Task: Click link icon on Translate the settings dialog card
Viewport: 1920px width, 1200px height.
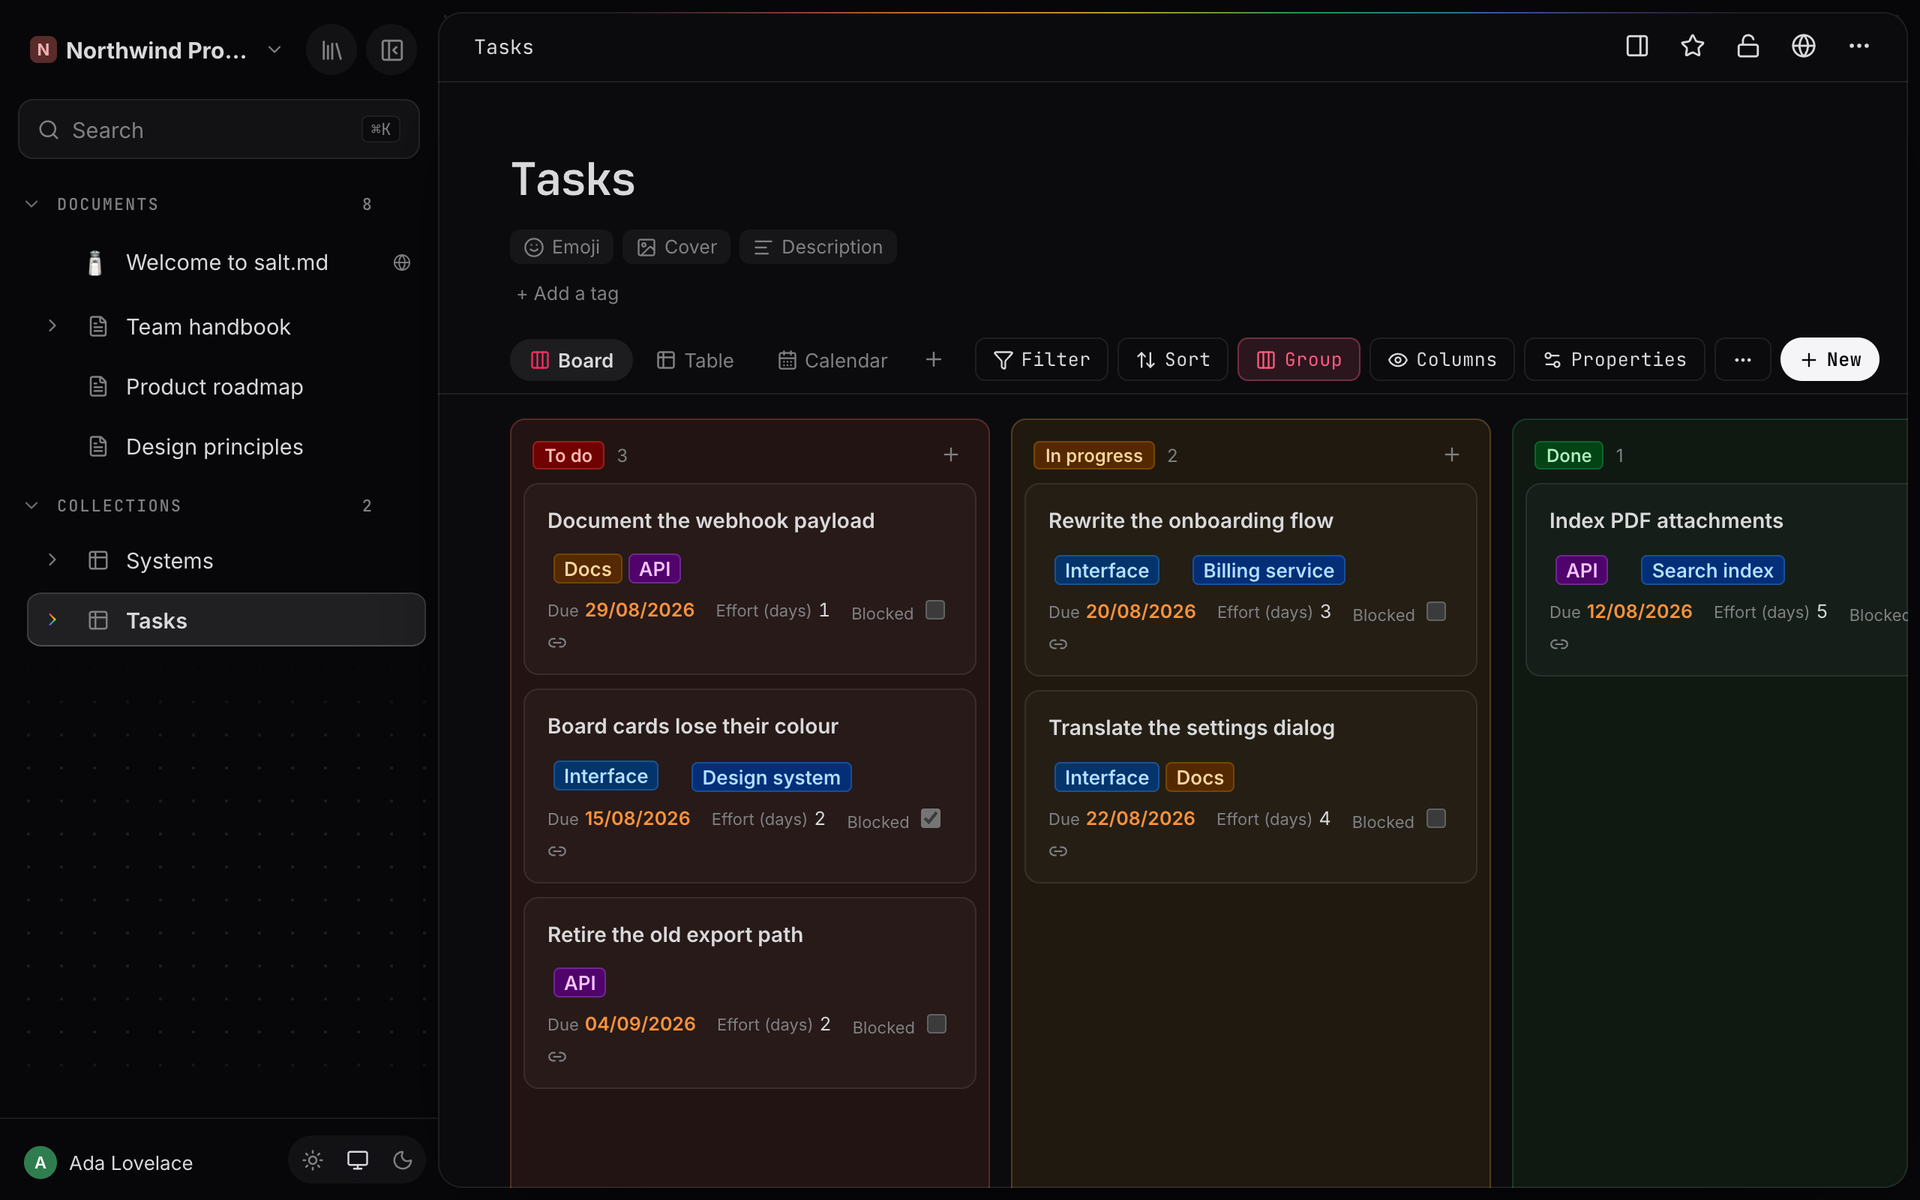Action: click(x=1058, y=851)
